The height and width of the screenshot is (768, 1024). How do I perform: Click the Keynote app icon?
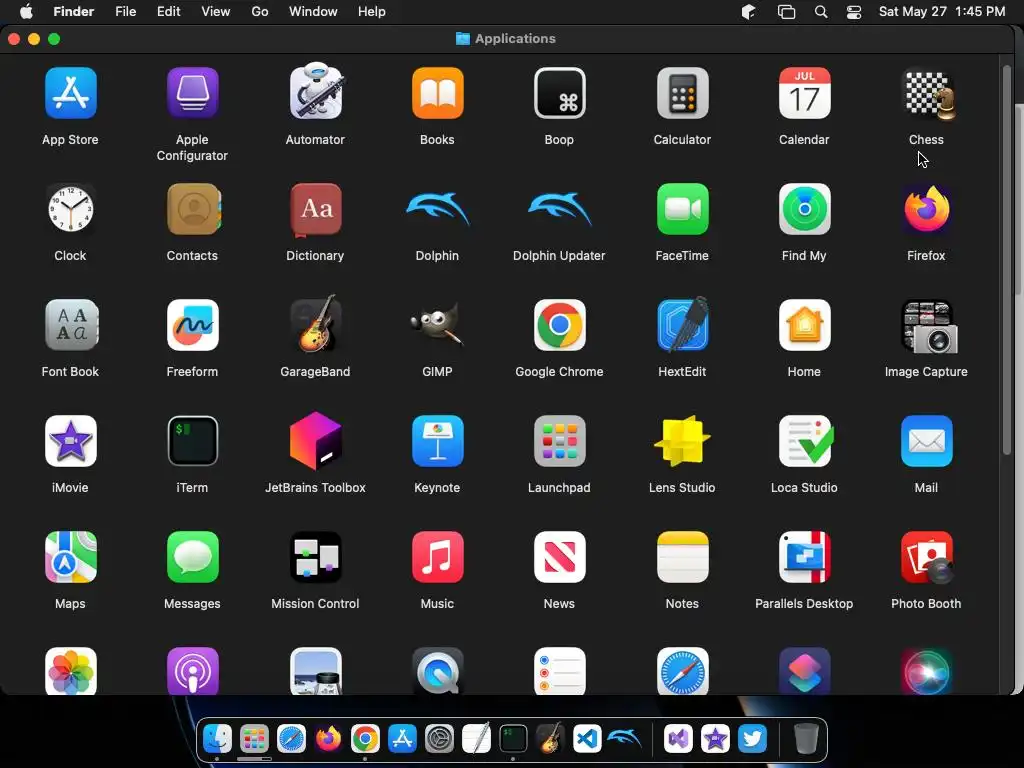[438, 441]
